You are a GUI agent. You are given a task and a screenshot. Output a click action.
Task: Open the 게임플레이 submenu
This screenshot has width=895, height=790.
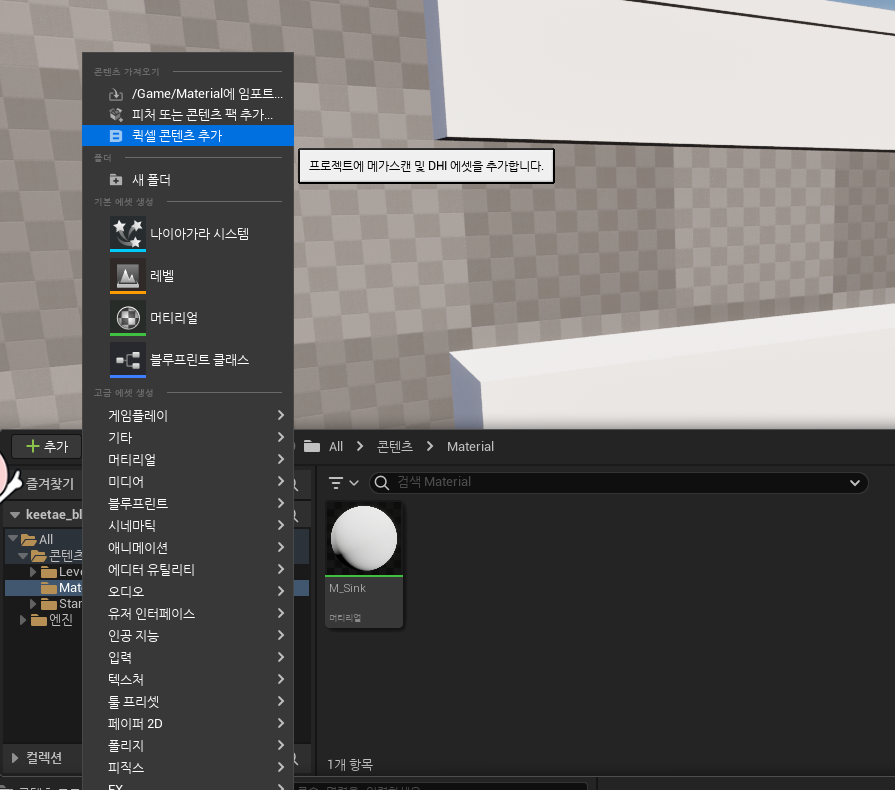(x=188, y=416)
